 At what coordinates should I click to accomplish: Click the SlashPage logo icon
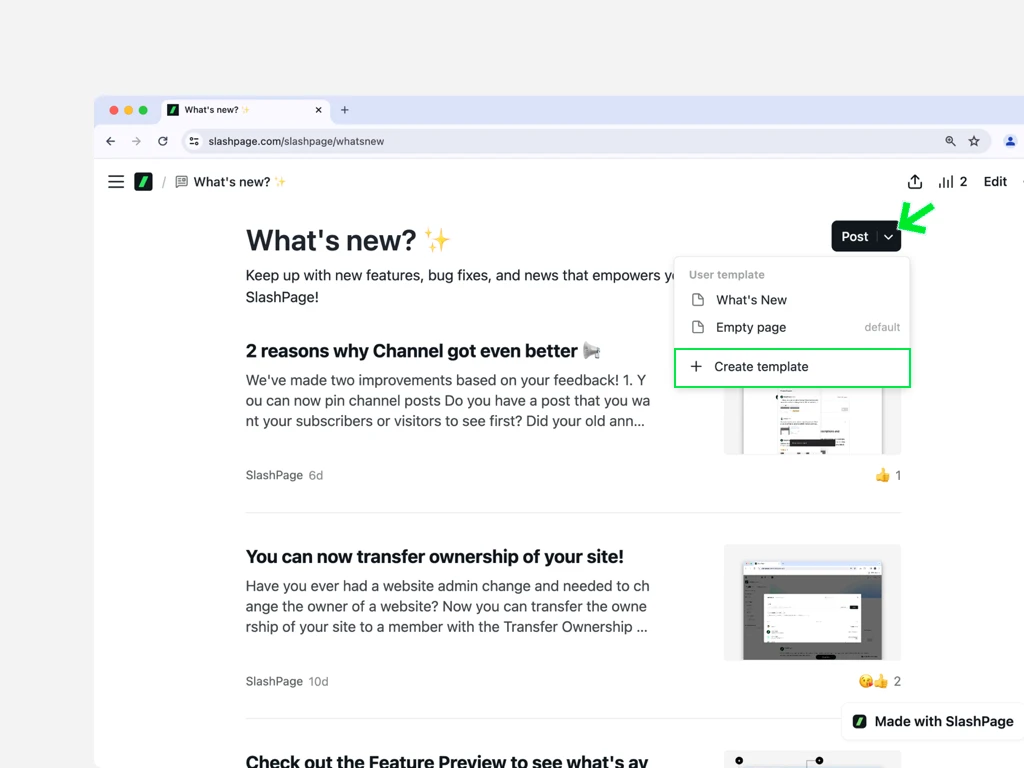[143, 182]
